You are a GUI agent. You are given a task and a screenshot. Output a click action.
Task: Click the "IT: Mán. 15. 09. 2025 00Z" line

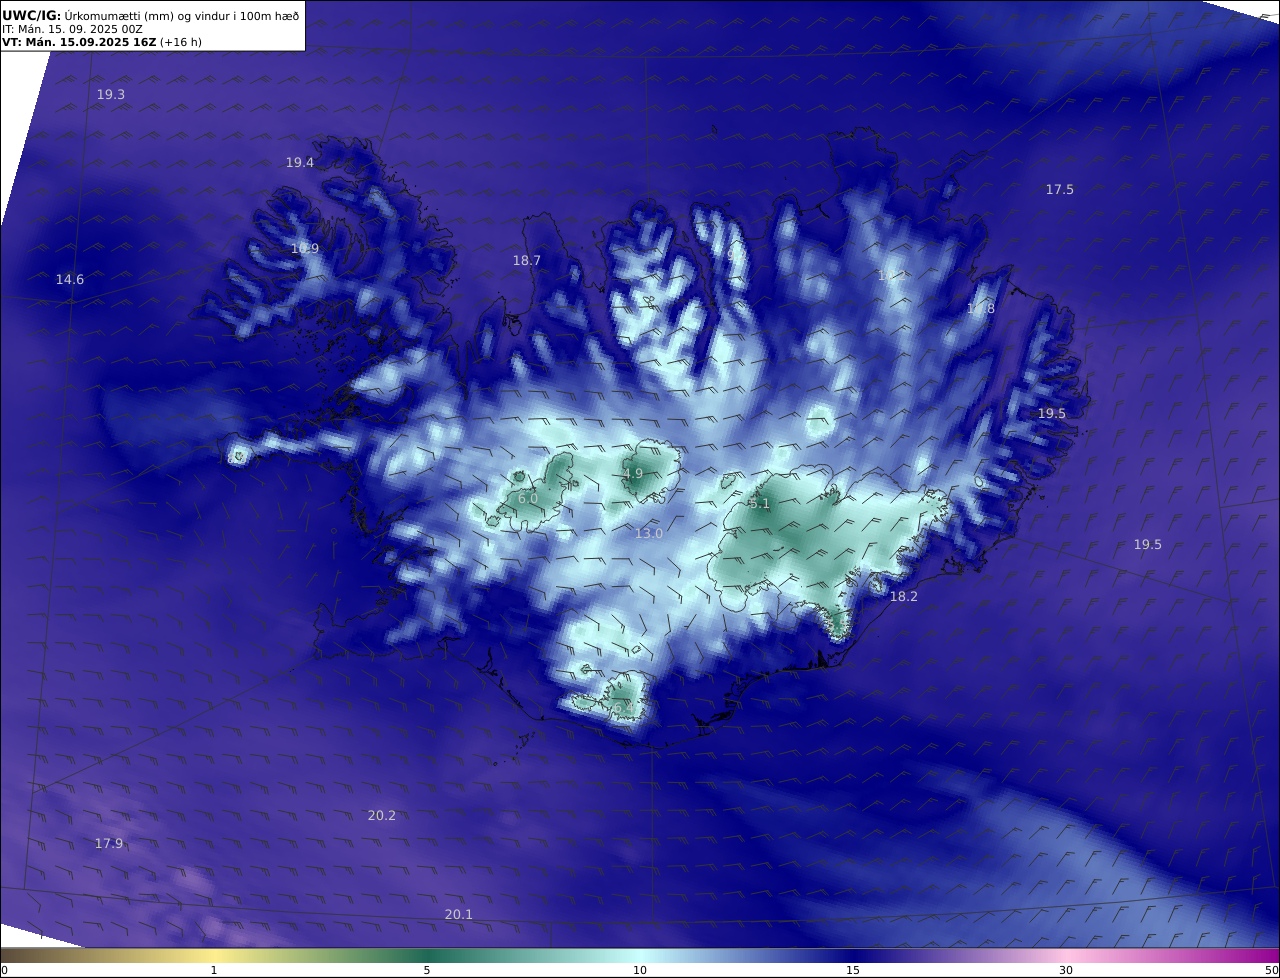[72, 29]
